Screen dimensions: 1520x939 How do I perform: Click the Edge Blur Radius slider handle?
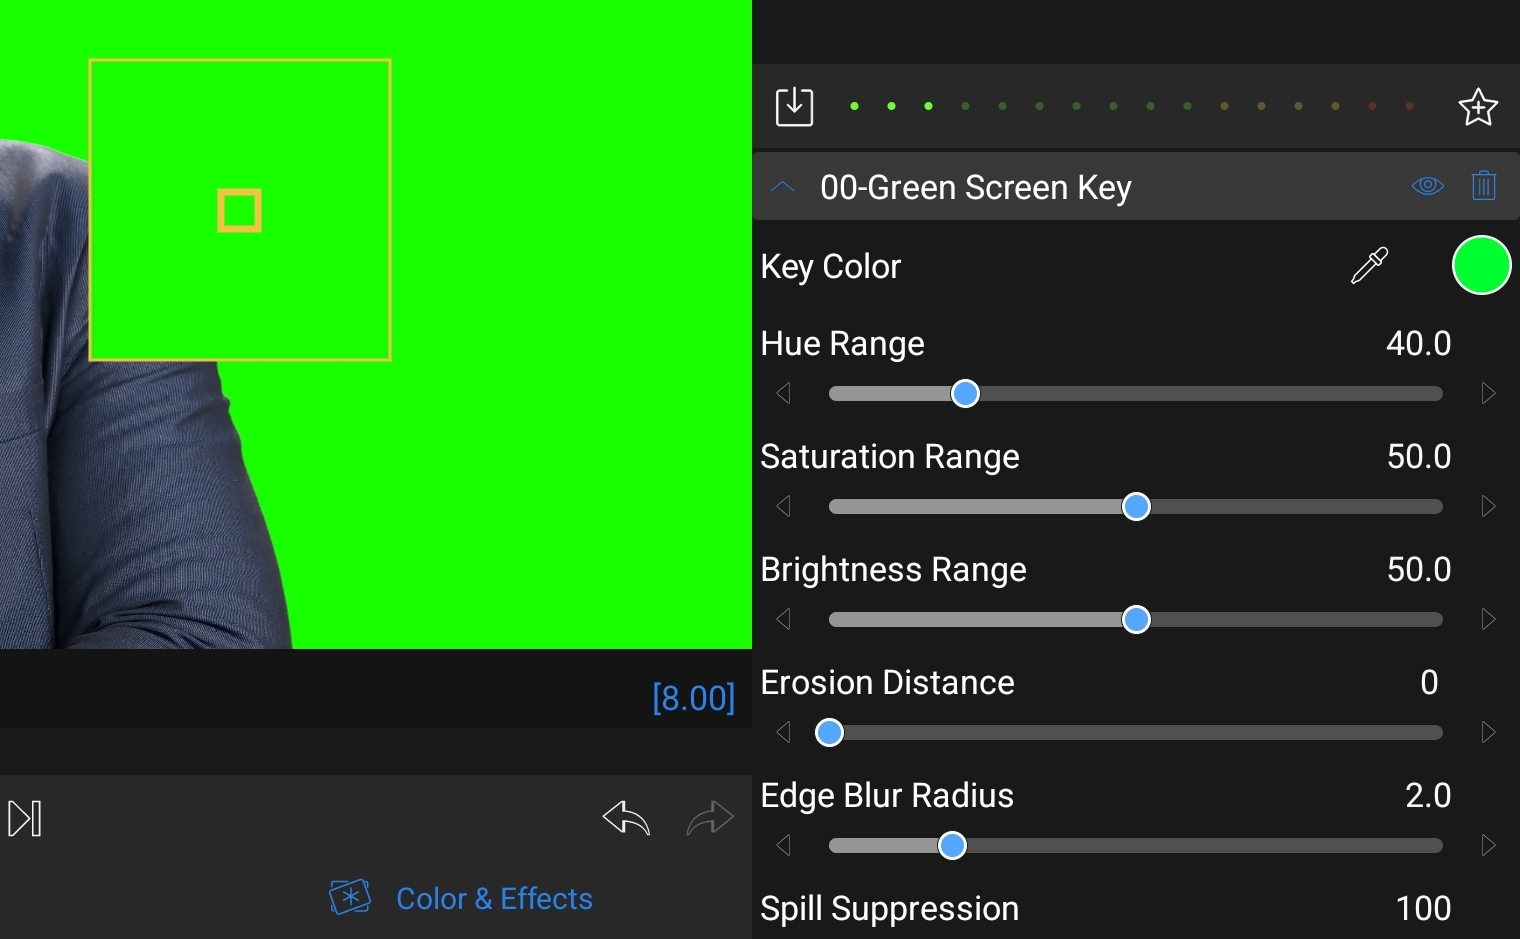pyautogui.click(x=952, y=846)
